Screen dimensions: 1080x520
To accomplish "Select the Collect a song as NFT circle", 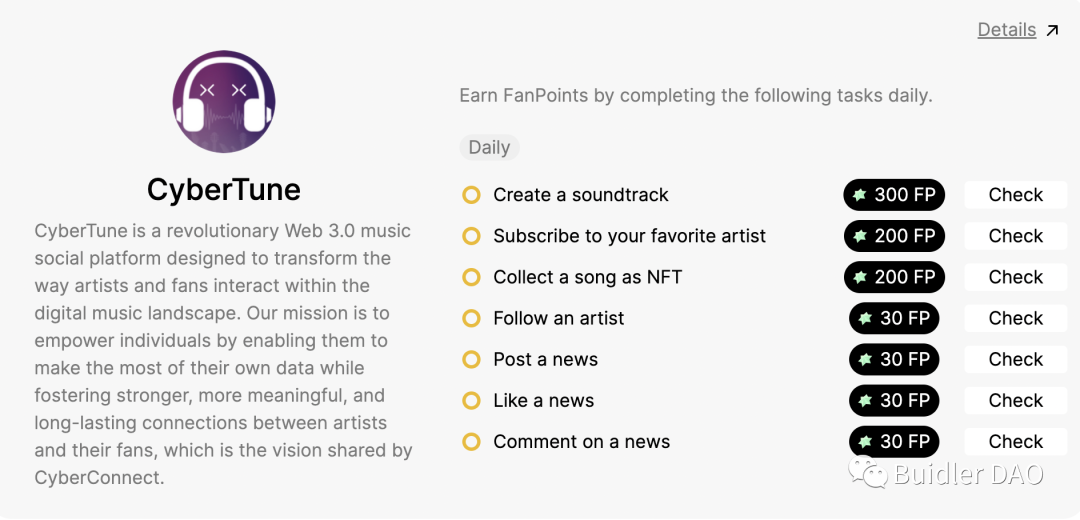I will click(471, 277).
